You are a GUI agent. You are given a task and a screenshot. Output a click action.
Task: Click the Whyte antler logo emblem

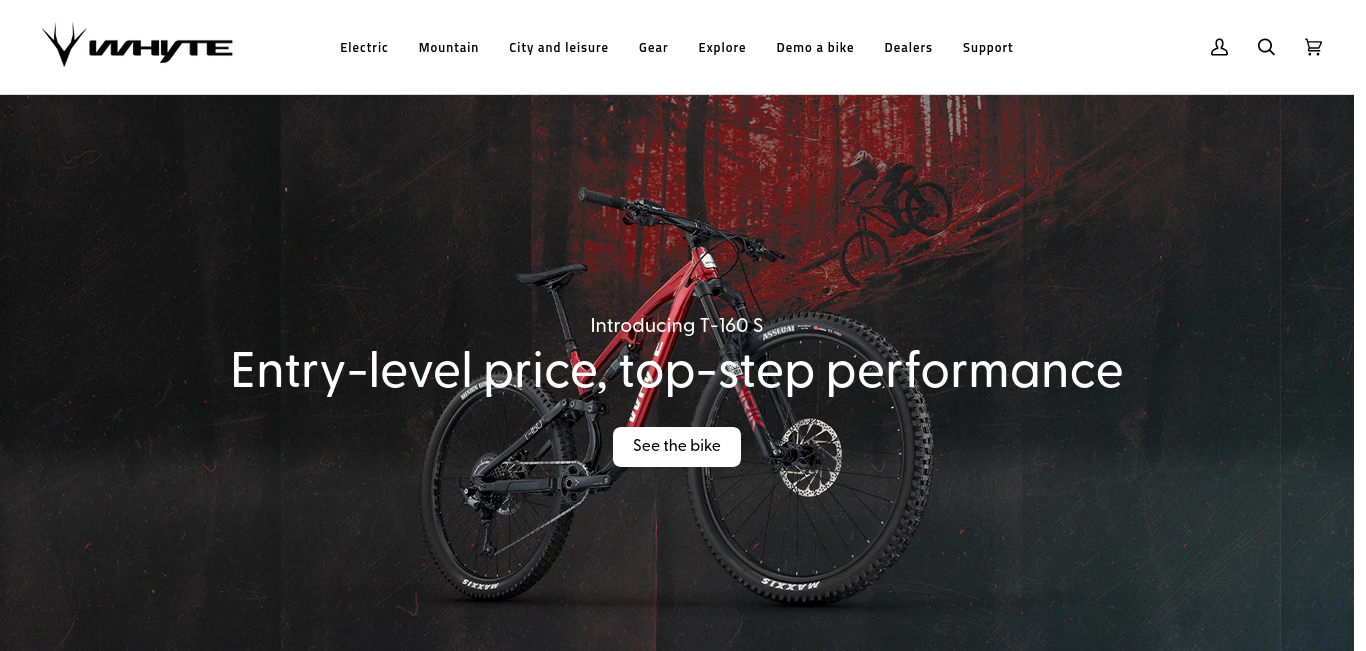[64, 45]
